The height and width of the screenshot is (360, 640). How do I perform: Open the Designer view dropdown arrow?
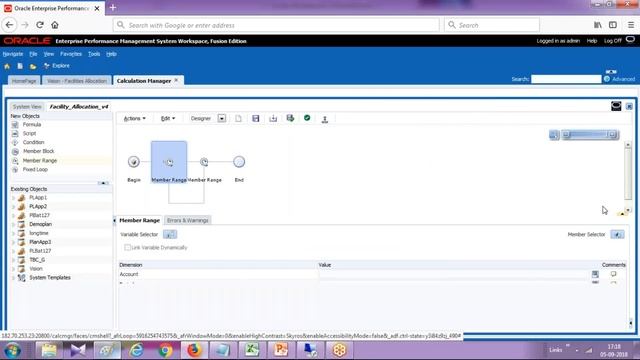pyautogui.click(x=222, y=118)
